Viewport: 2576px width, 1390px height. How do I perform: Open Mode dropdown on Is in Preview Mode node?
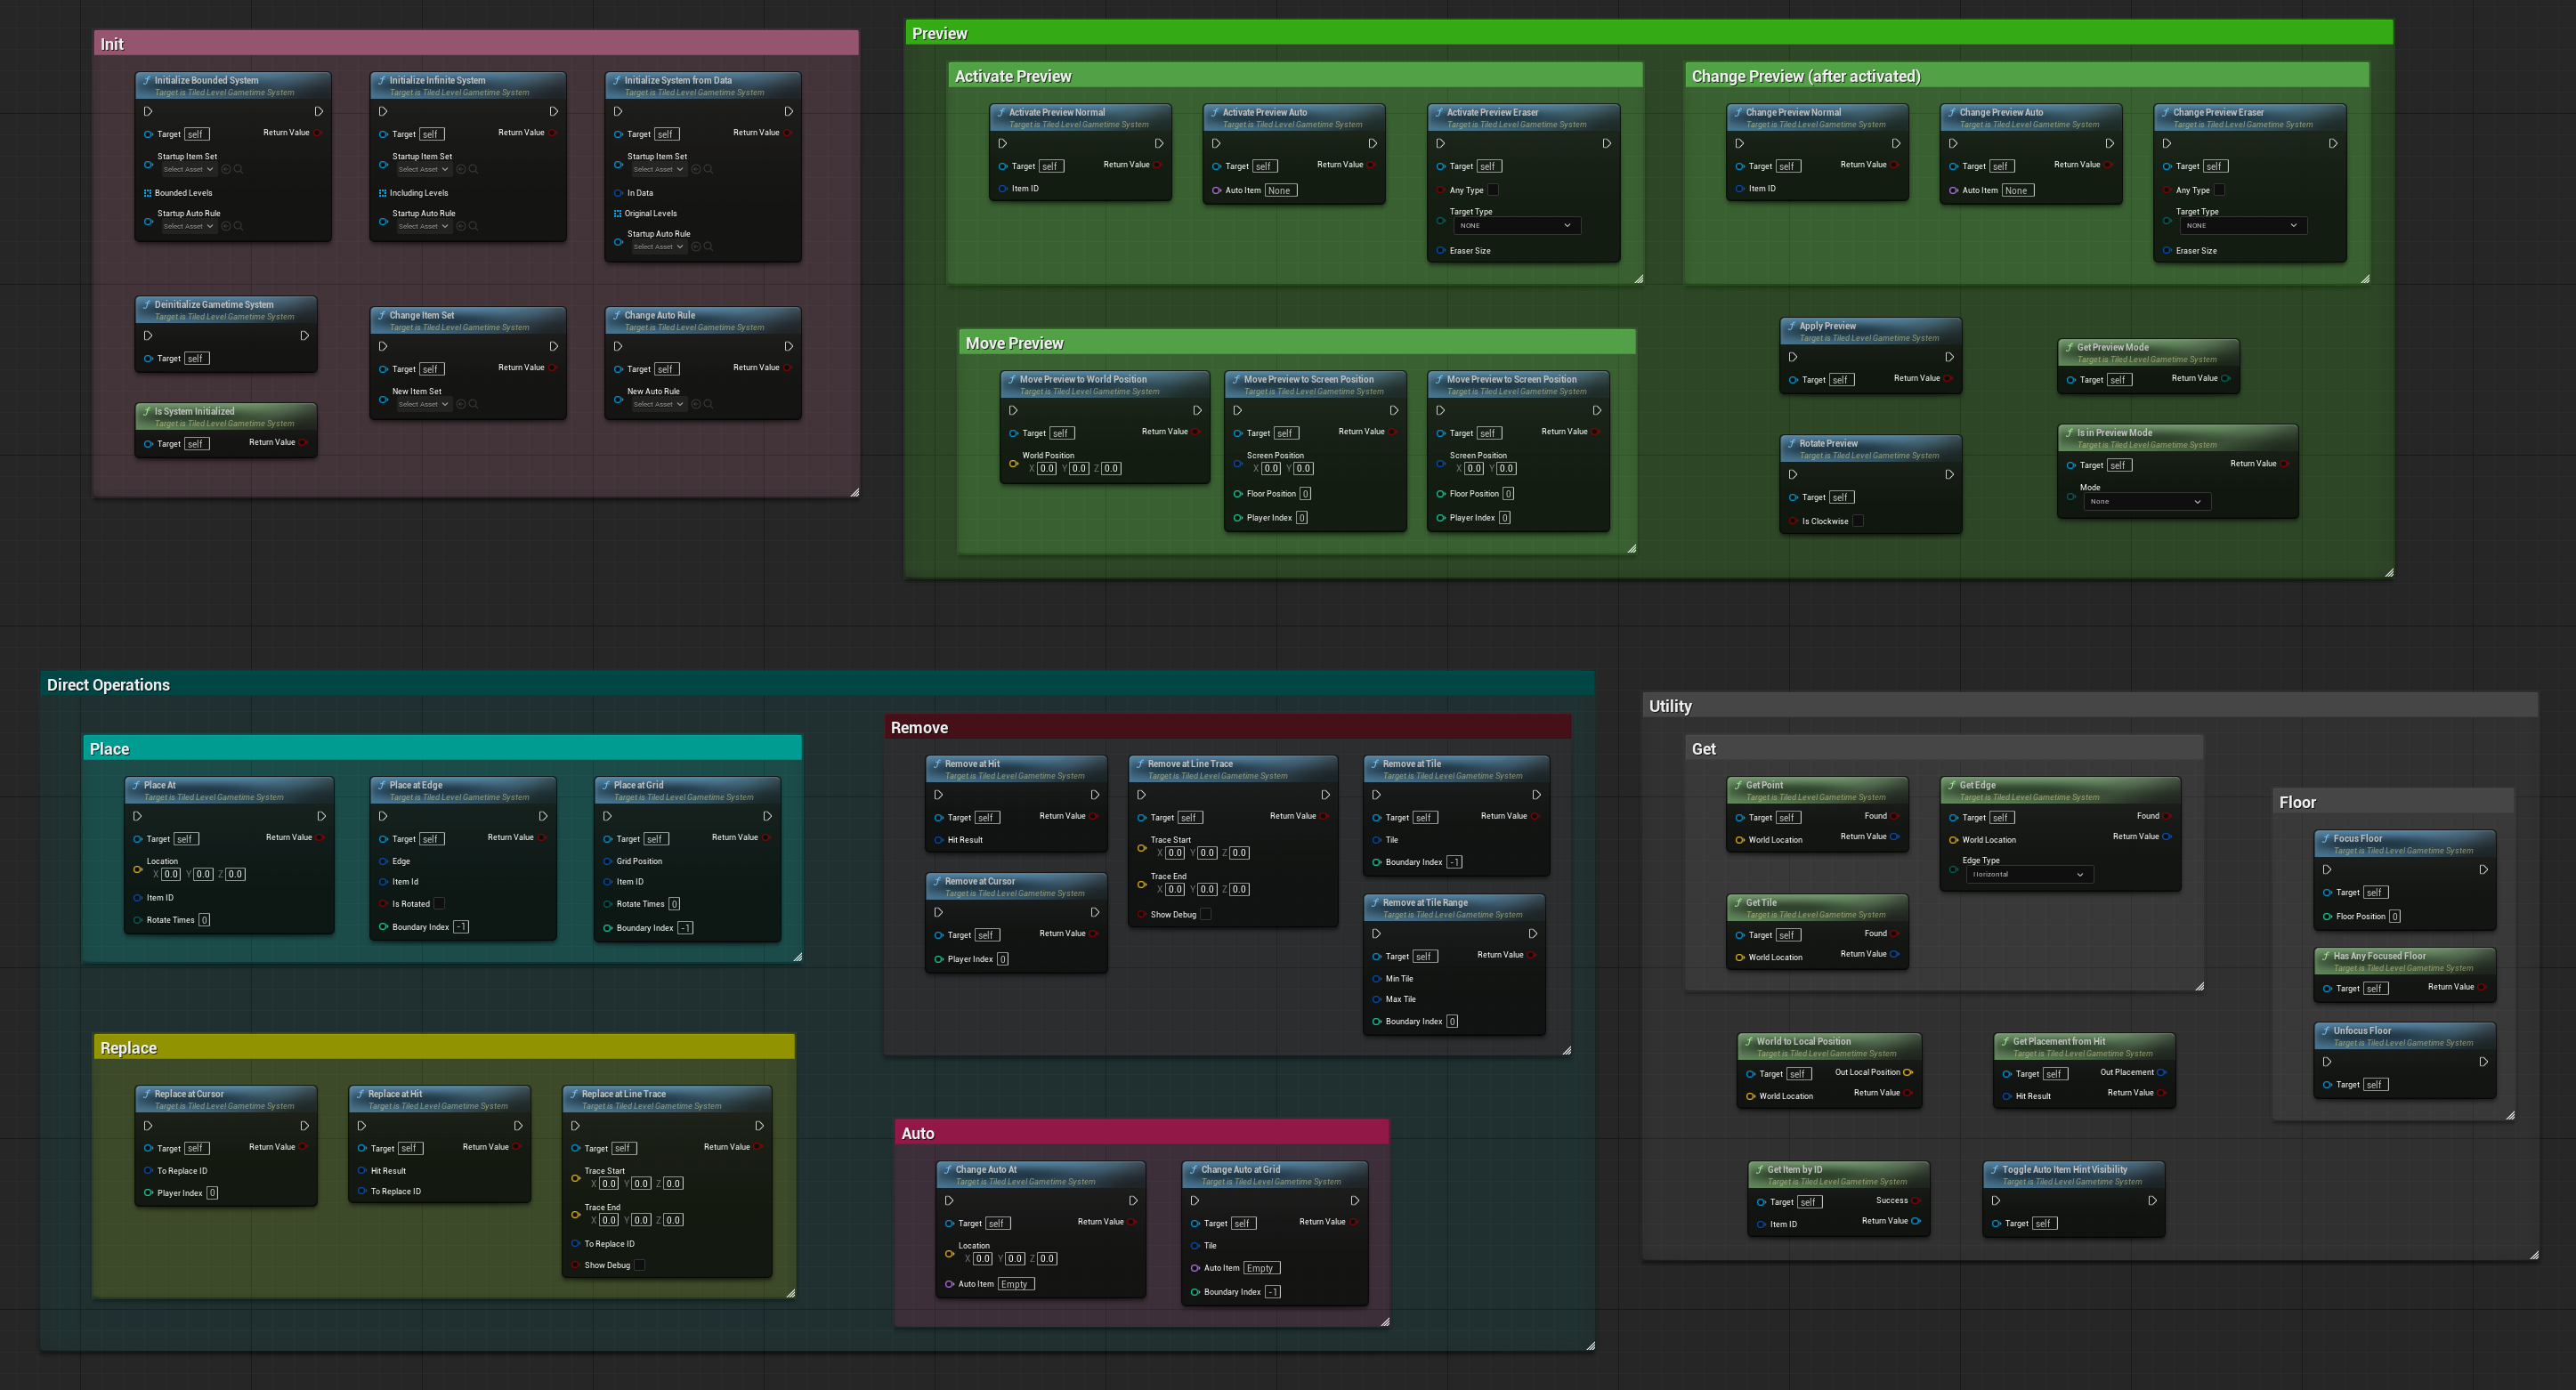pyautogui.click(x=2145, y=502)
